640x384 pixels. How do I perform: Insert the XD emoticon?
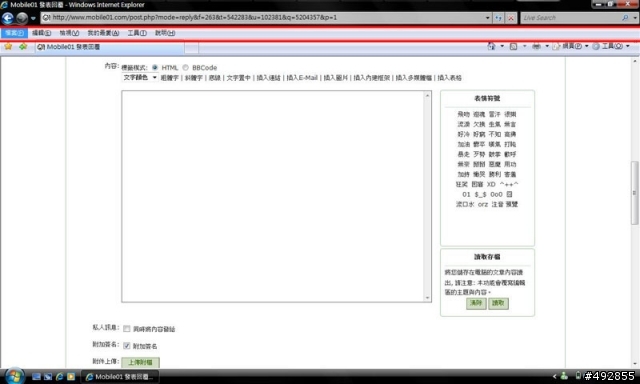(x=491, y=184)
